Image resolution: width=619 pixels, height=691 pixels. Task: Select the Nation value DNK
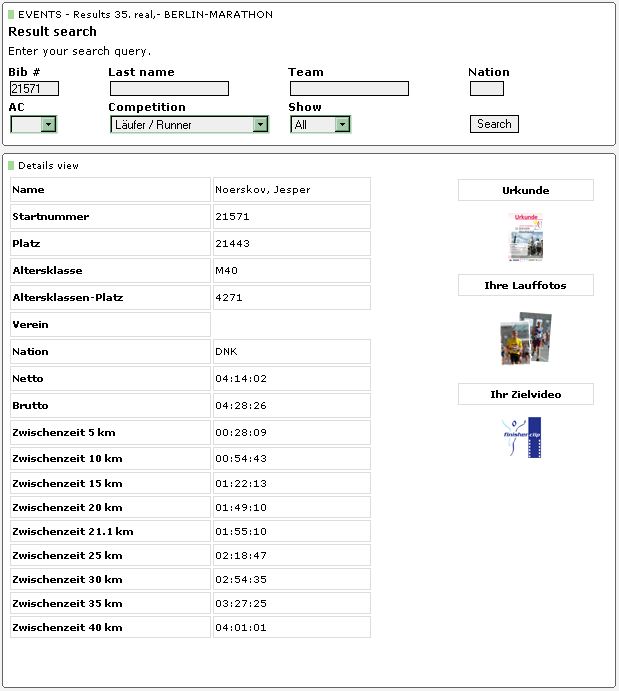click(x=226, y=351)
